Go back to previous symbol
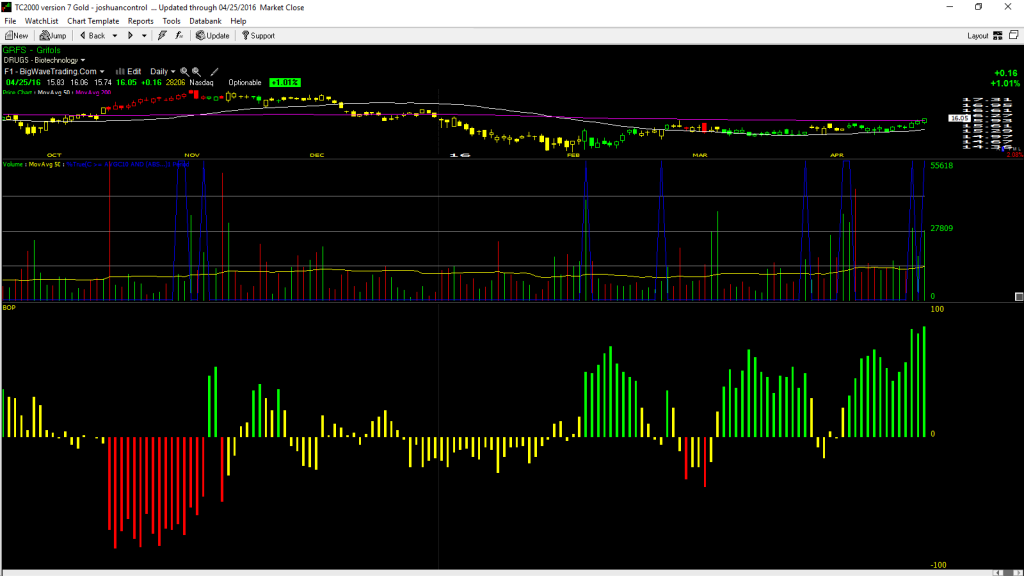This screenshot has width=1024, height=576. coord(93,36)
